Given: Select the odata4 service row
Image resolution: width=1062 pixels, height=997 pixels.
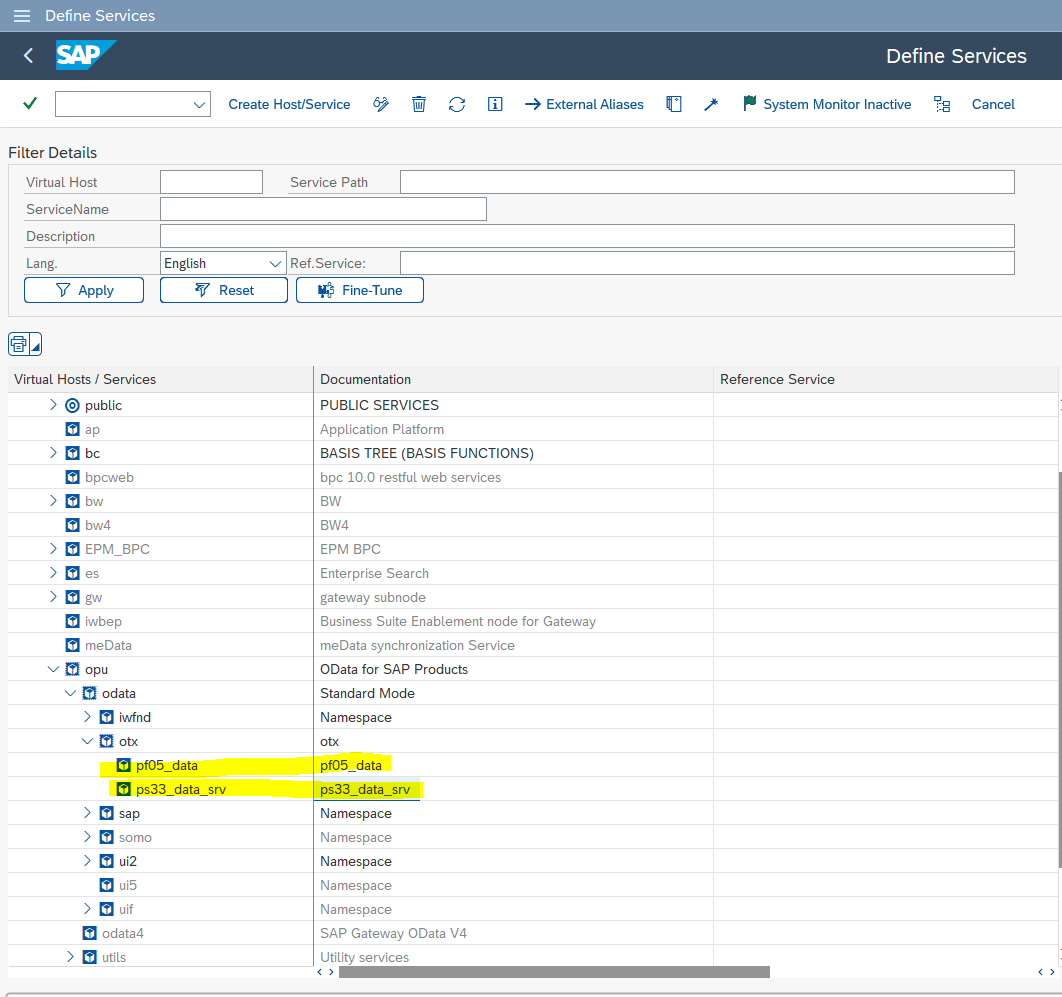Looking at the screenshot, I should coord(123,933).
